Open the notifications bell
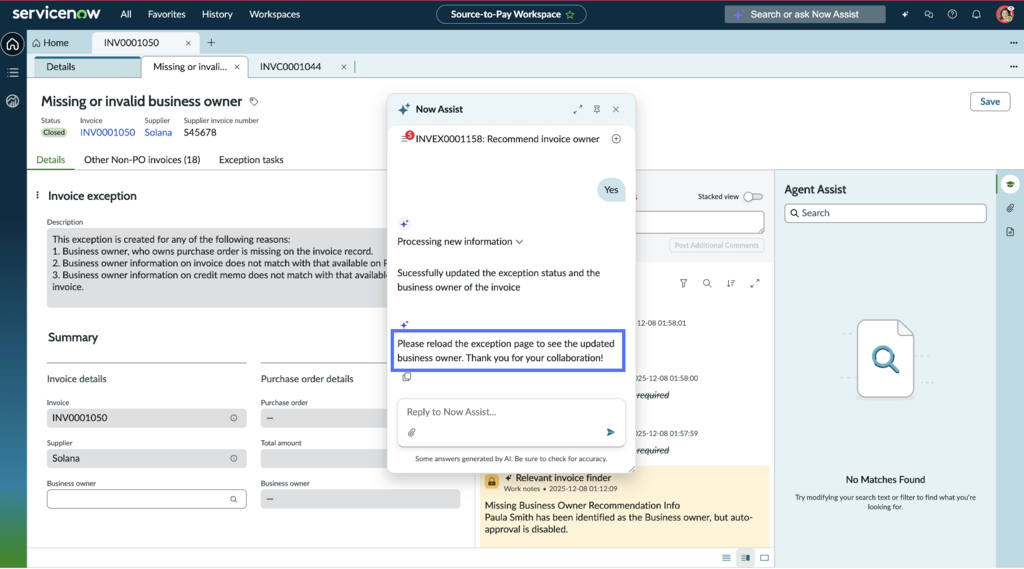The width and height of the screenshot is (1024, 569). [x=976, y=14]
